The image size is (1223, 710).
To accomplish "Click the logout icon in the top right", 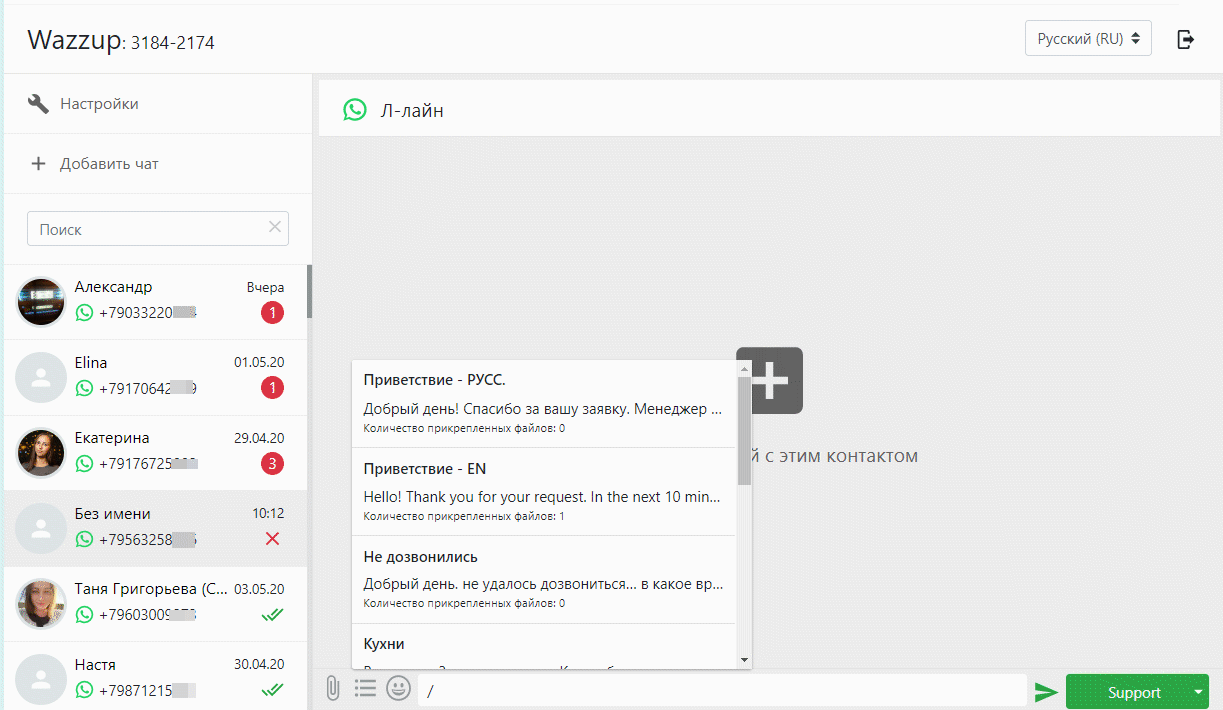I will pos(1186,38).
